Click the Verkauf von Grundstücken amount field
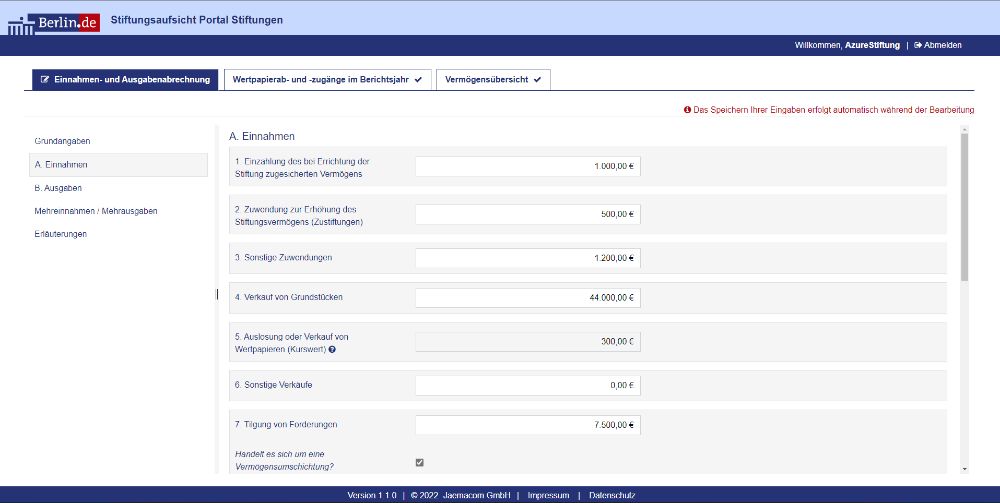 pyautogui.click(x=527, y=297)
